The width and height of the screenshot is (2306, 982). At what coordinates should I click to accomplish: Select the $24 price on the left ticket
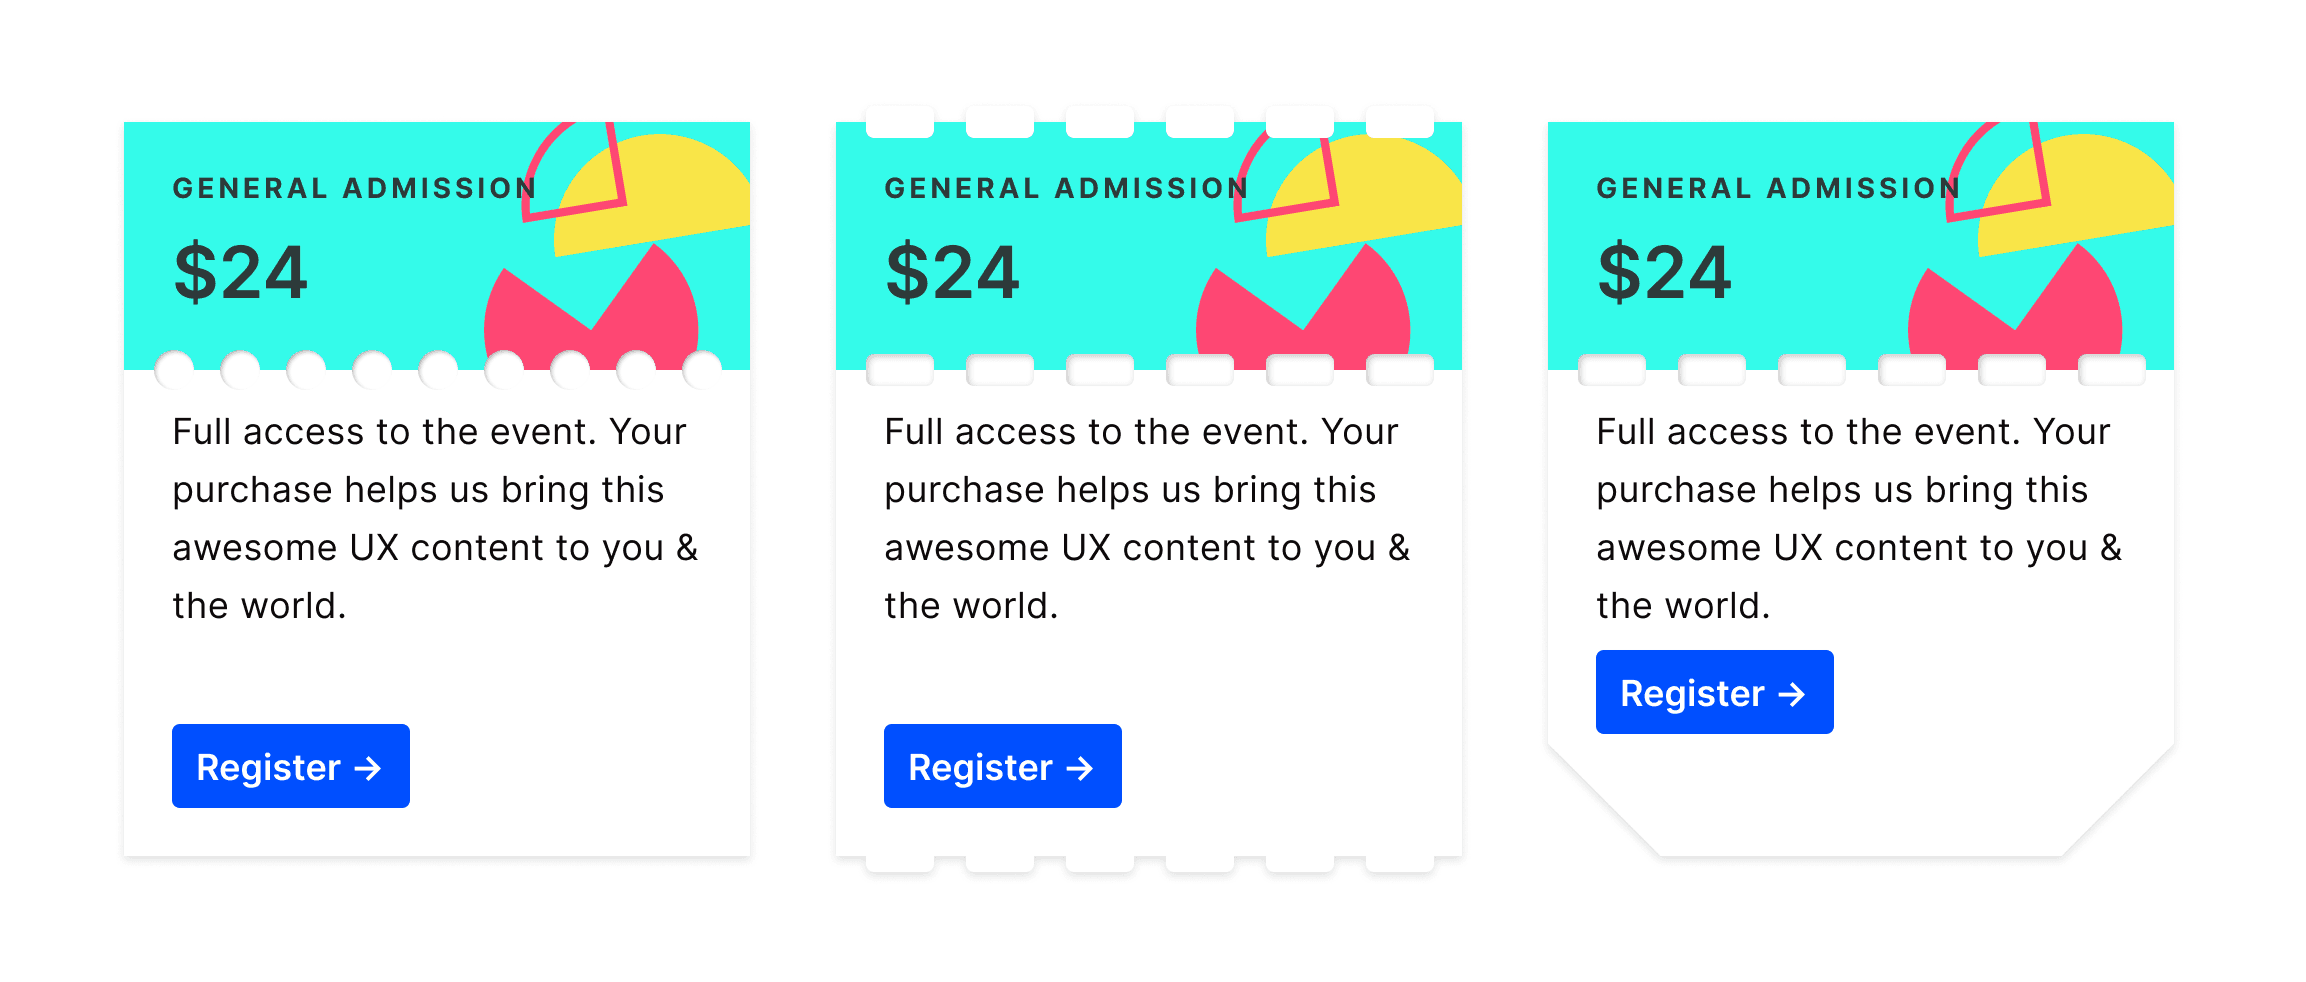[x=240, y=272]
